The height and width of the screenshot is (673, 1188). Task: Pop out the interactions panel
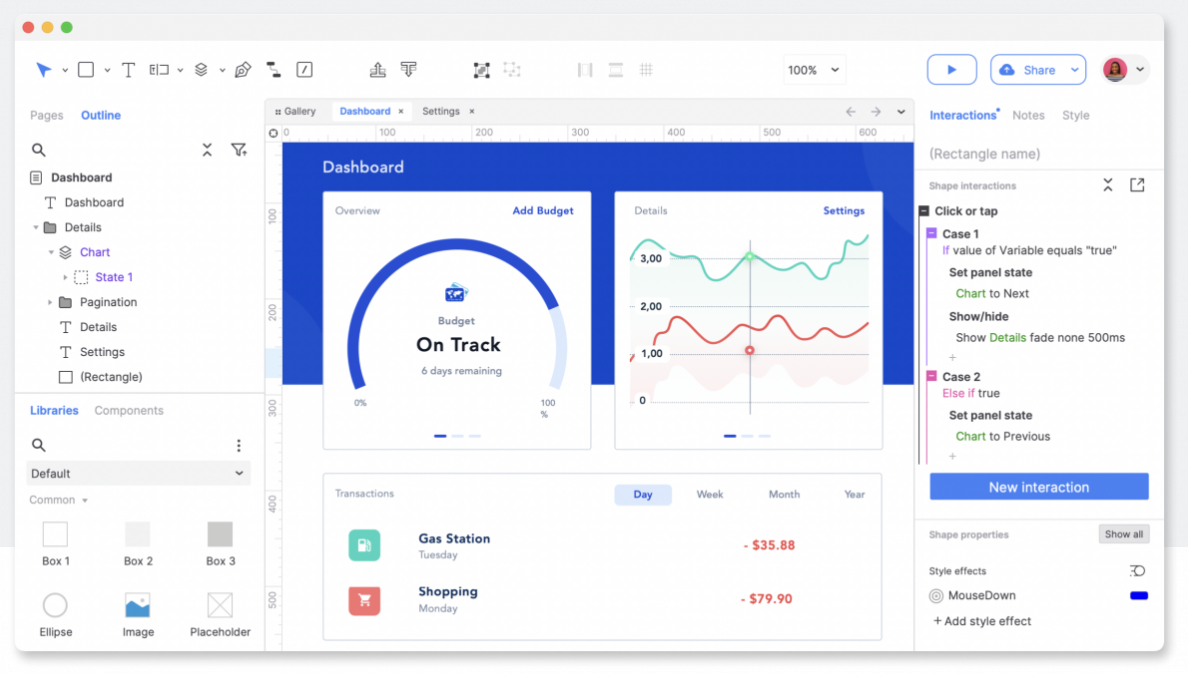tap(1137, 185)
